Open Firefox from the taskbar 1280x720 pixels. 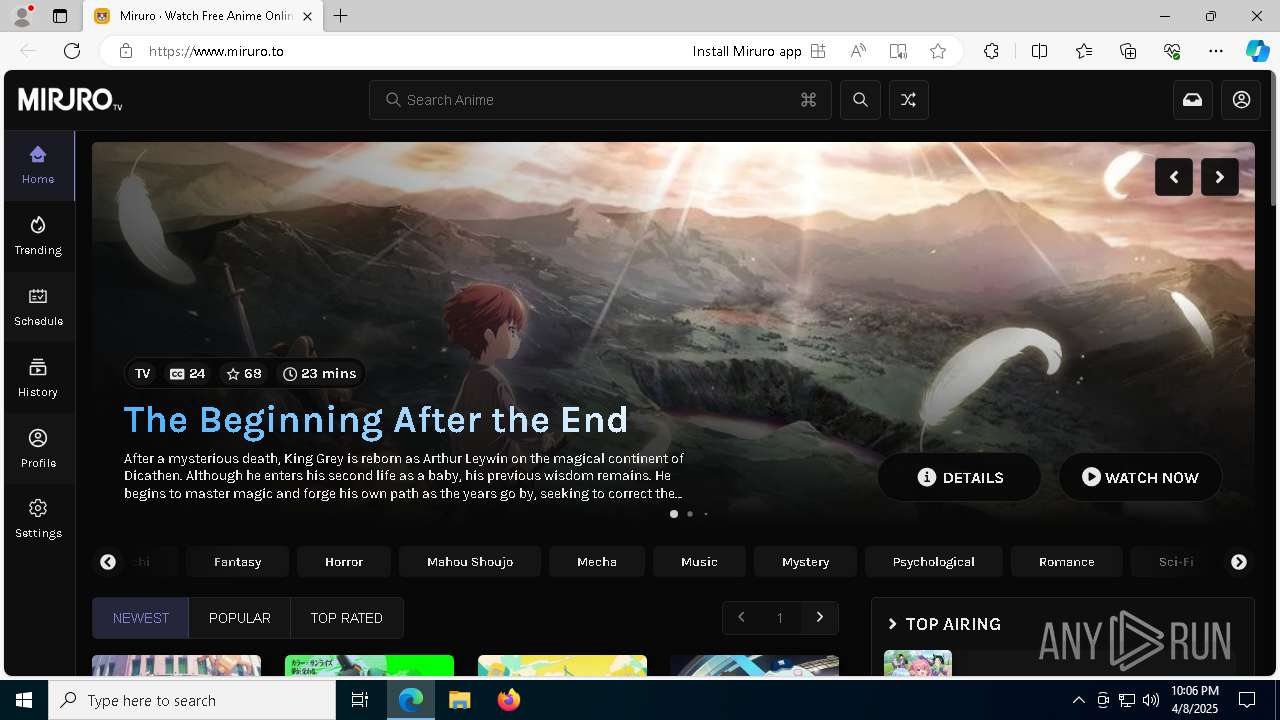coord(509,700)
